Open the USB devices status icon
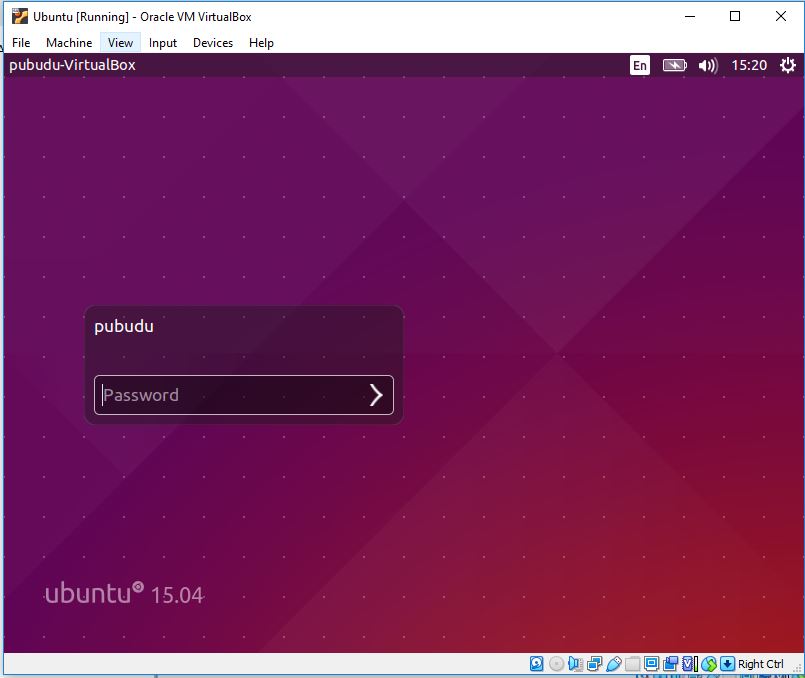 [614, 663]
